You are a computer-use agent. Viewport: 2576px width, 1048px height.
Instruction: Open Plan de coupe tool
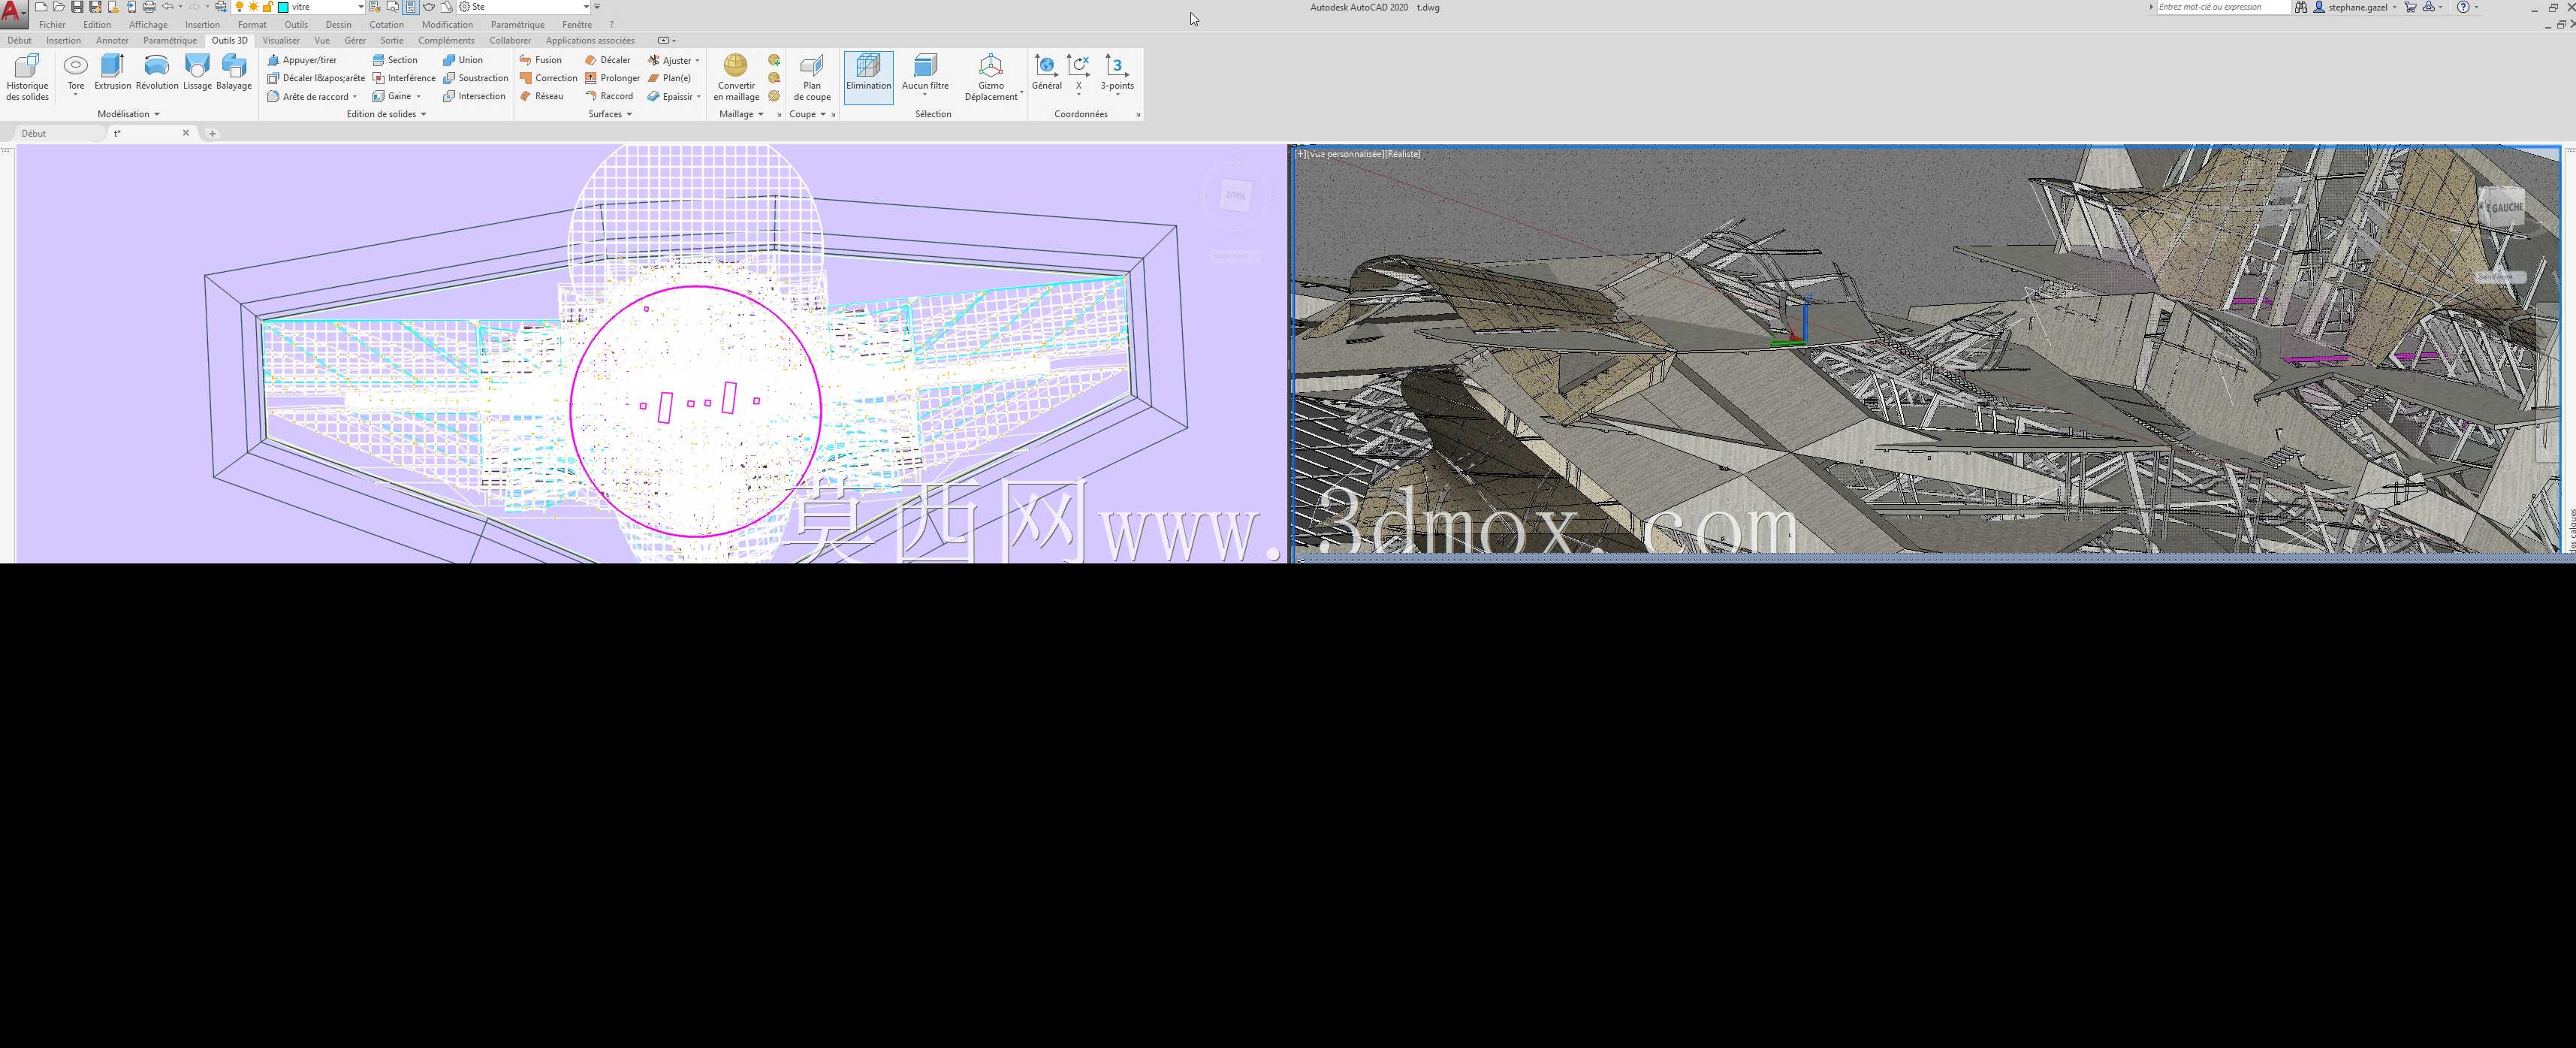coord(812,77)
